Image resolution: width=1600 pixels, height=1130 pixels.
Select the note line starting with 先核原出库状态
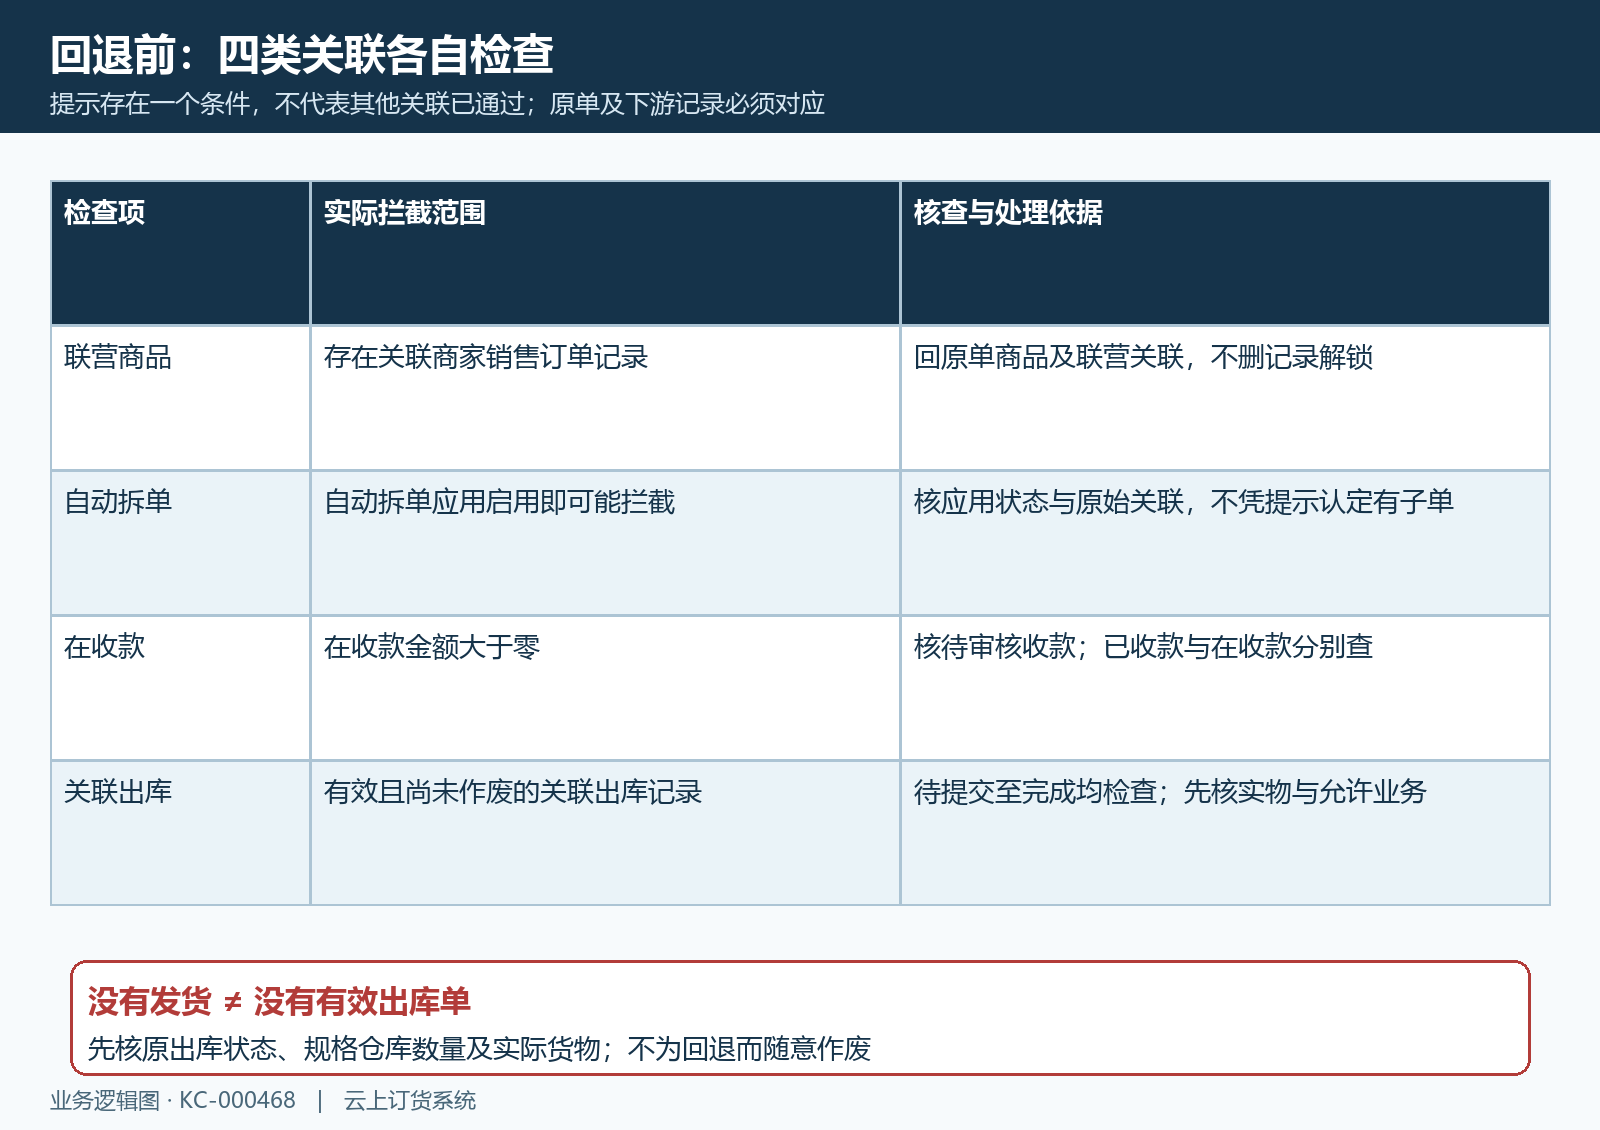click(x=479, y=1049)
